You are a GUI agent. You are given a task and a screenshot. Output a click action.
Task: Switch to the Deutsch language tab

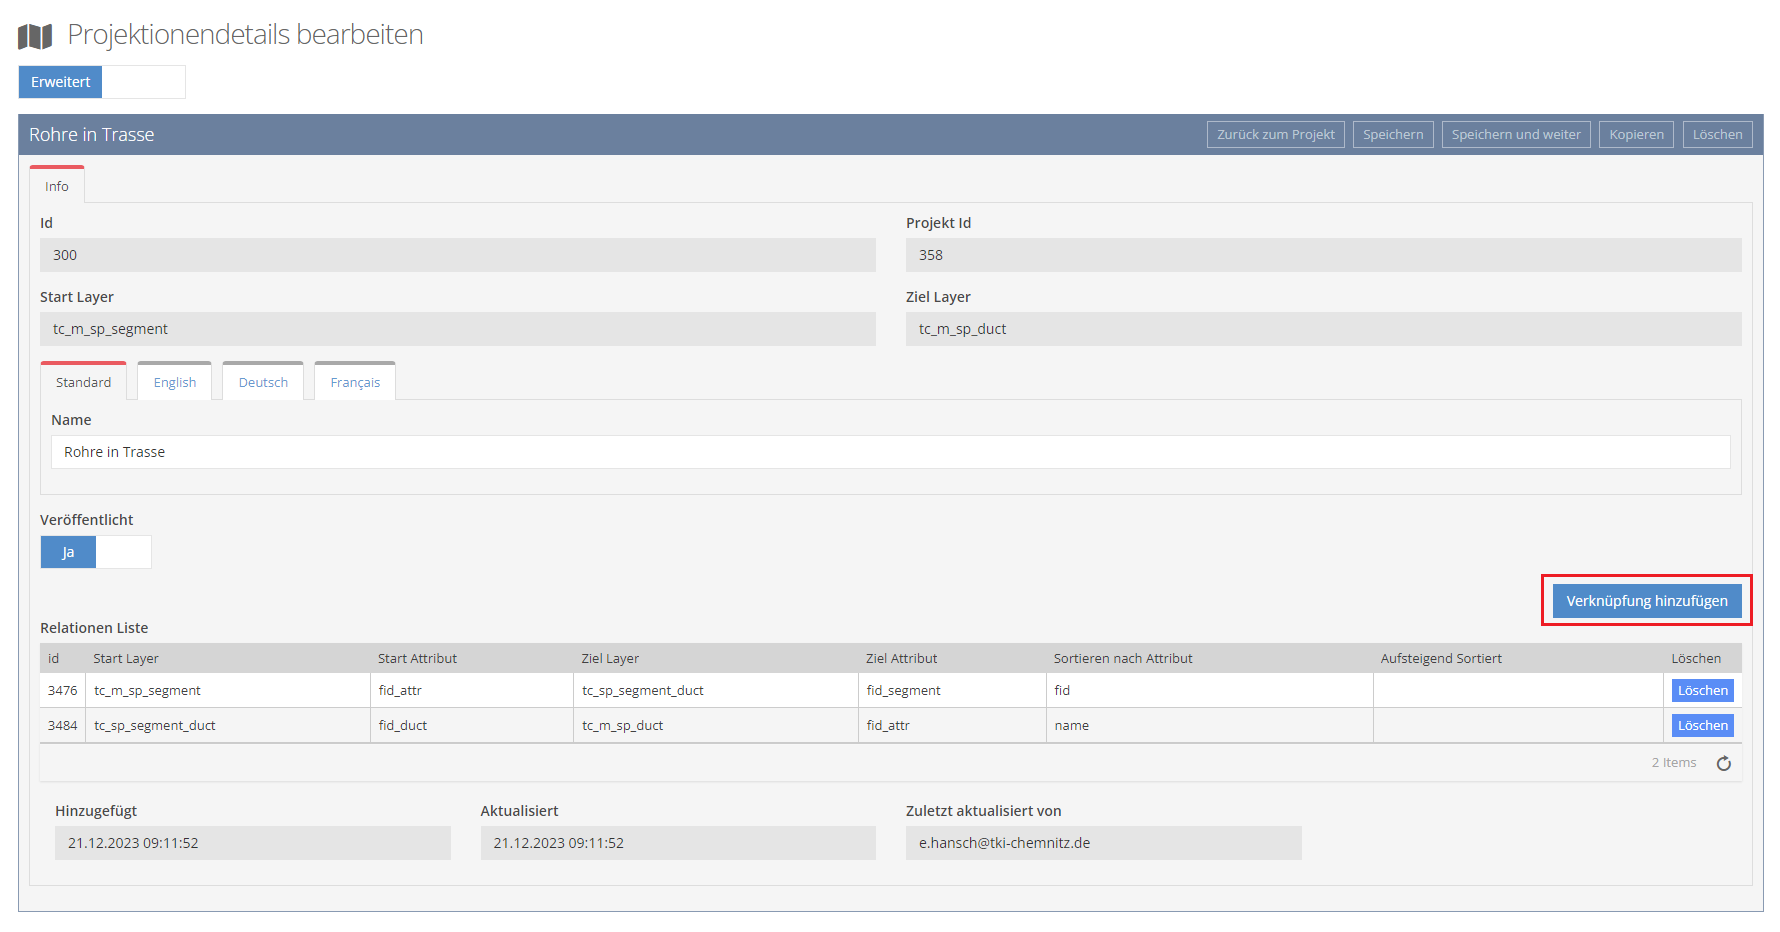point(263,383)
